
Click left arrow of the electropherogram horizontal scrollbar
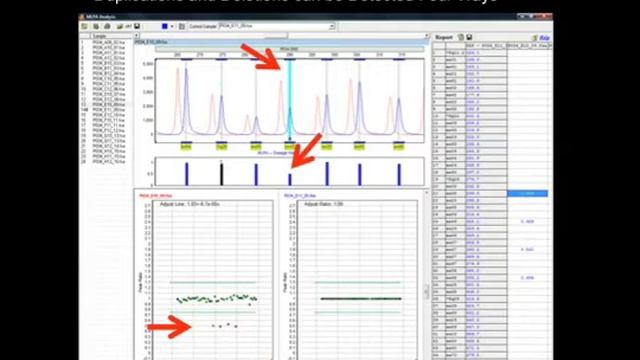point(137,36)
